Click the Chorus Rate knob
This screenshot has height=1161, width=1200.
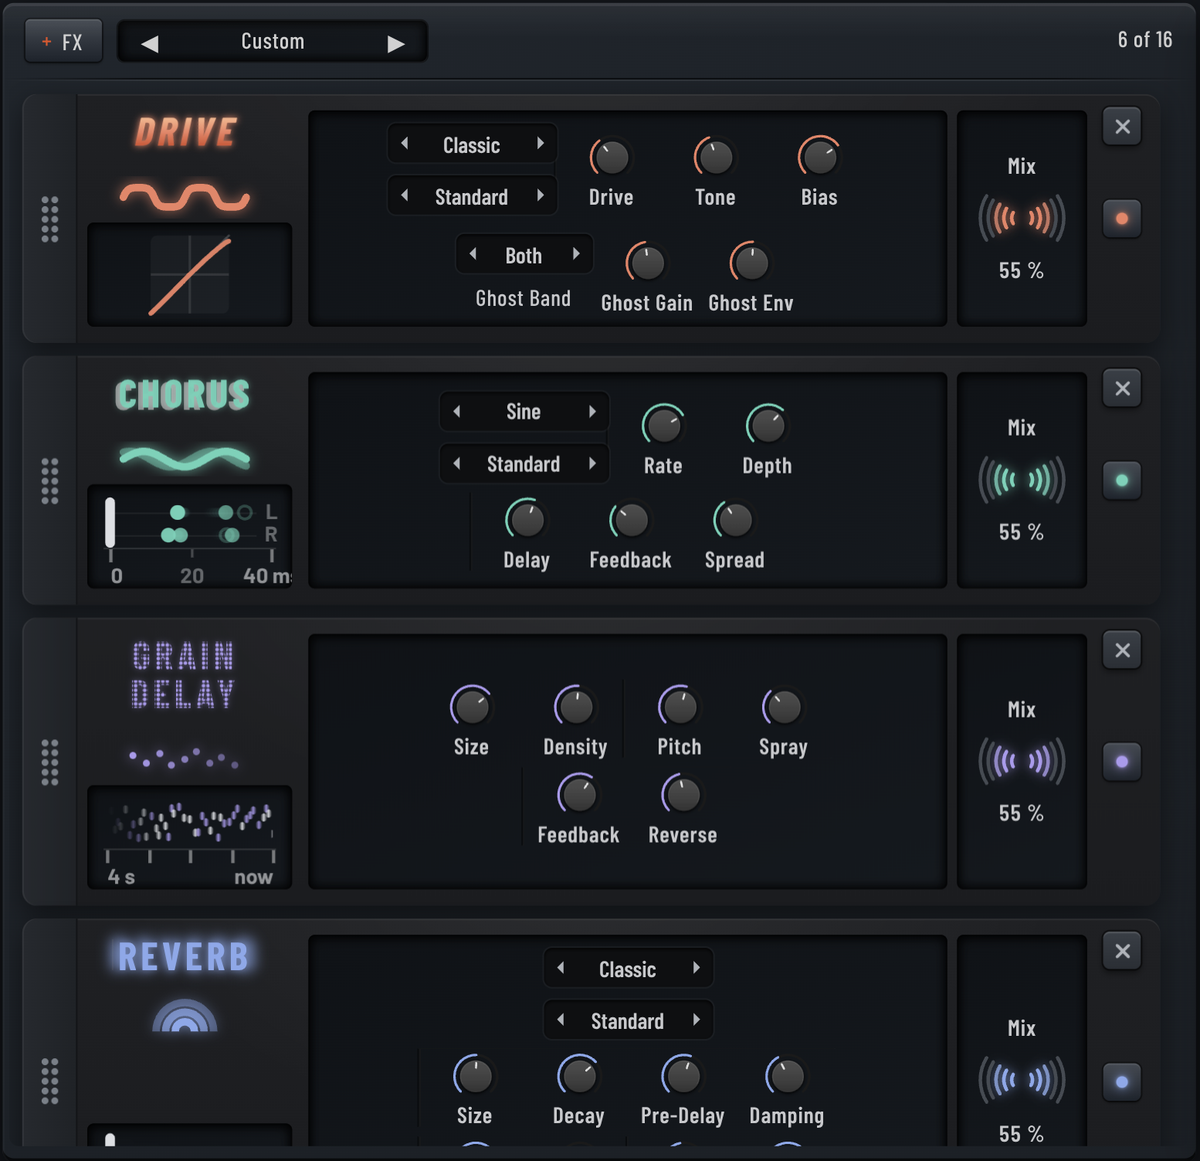[663, 425]
